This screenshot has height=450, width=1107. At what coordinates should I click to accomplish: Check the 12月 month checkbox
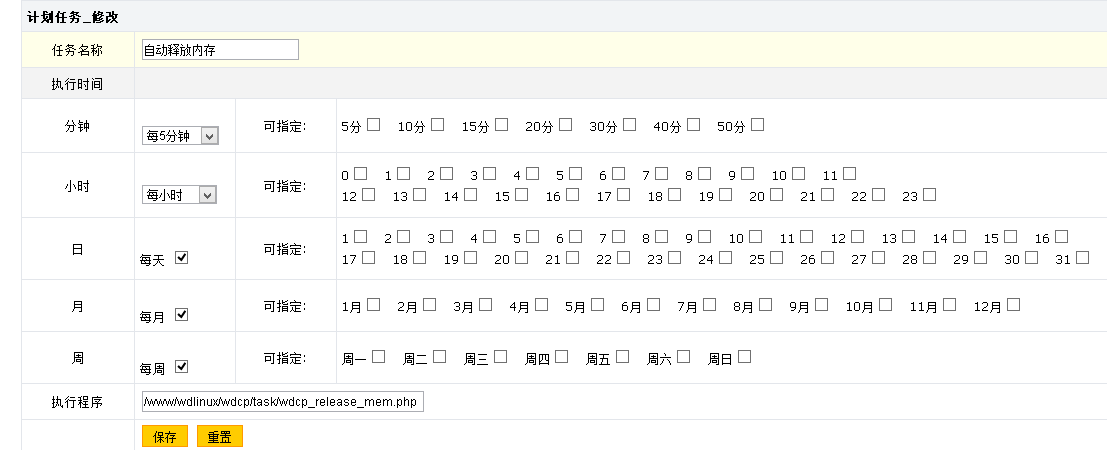click(1014, 304)
